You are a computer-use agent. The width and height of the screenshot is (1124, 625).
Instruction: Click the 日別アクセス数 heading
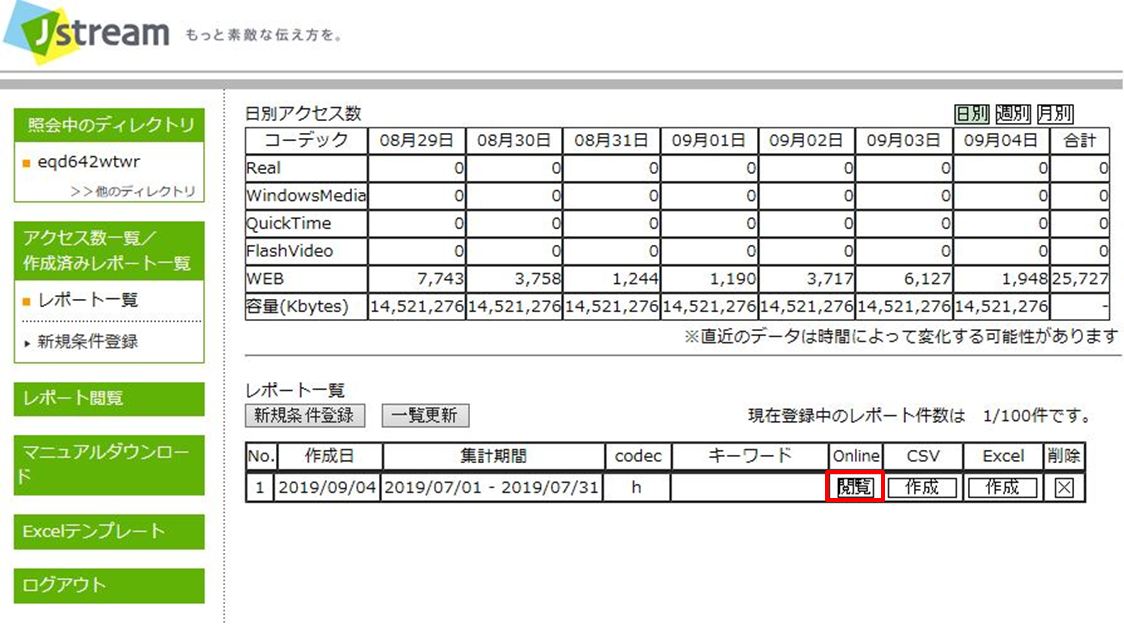(303, 113)
